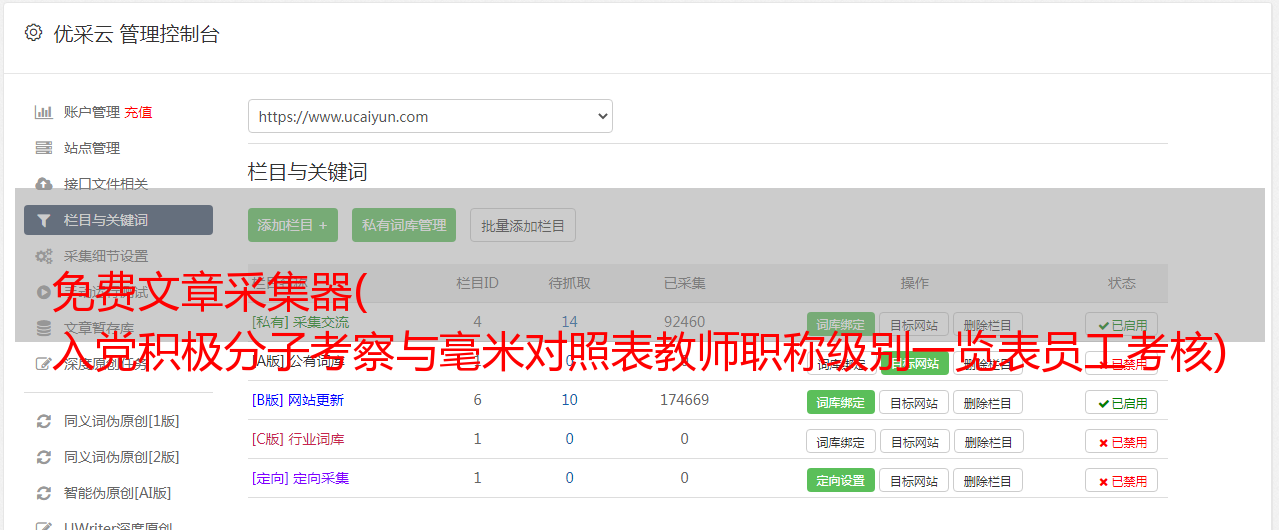Click 词库绑定 in the 采集交流 row
Image resolution: width=1279 pixels, height=530 pixels.
[841, 324]
